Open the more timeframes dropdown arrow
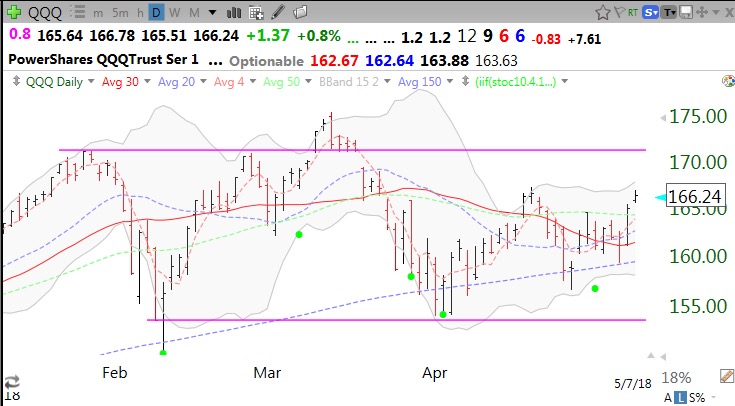 tap(212, 13)
